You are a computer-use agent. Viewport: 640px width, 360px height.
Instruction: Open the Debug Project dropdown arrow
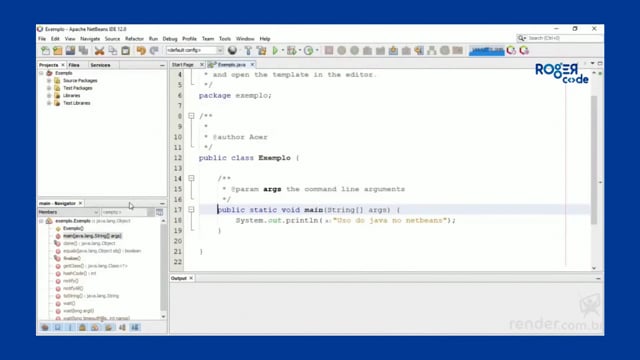pyautogui.click(x=300, y=51)
